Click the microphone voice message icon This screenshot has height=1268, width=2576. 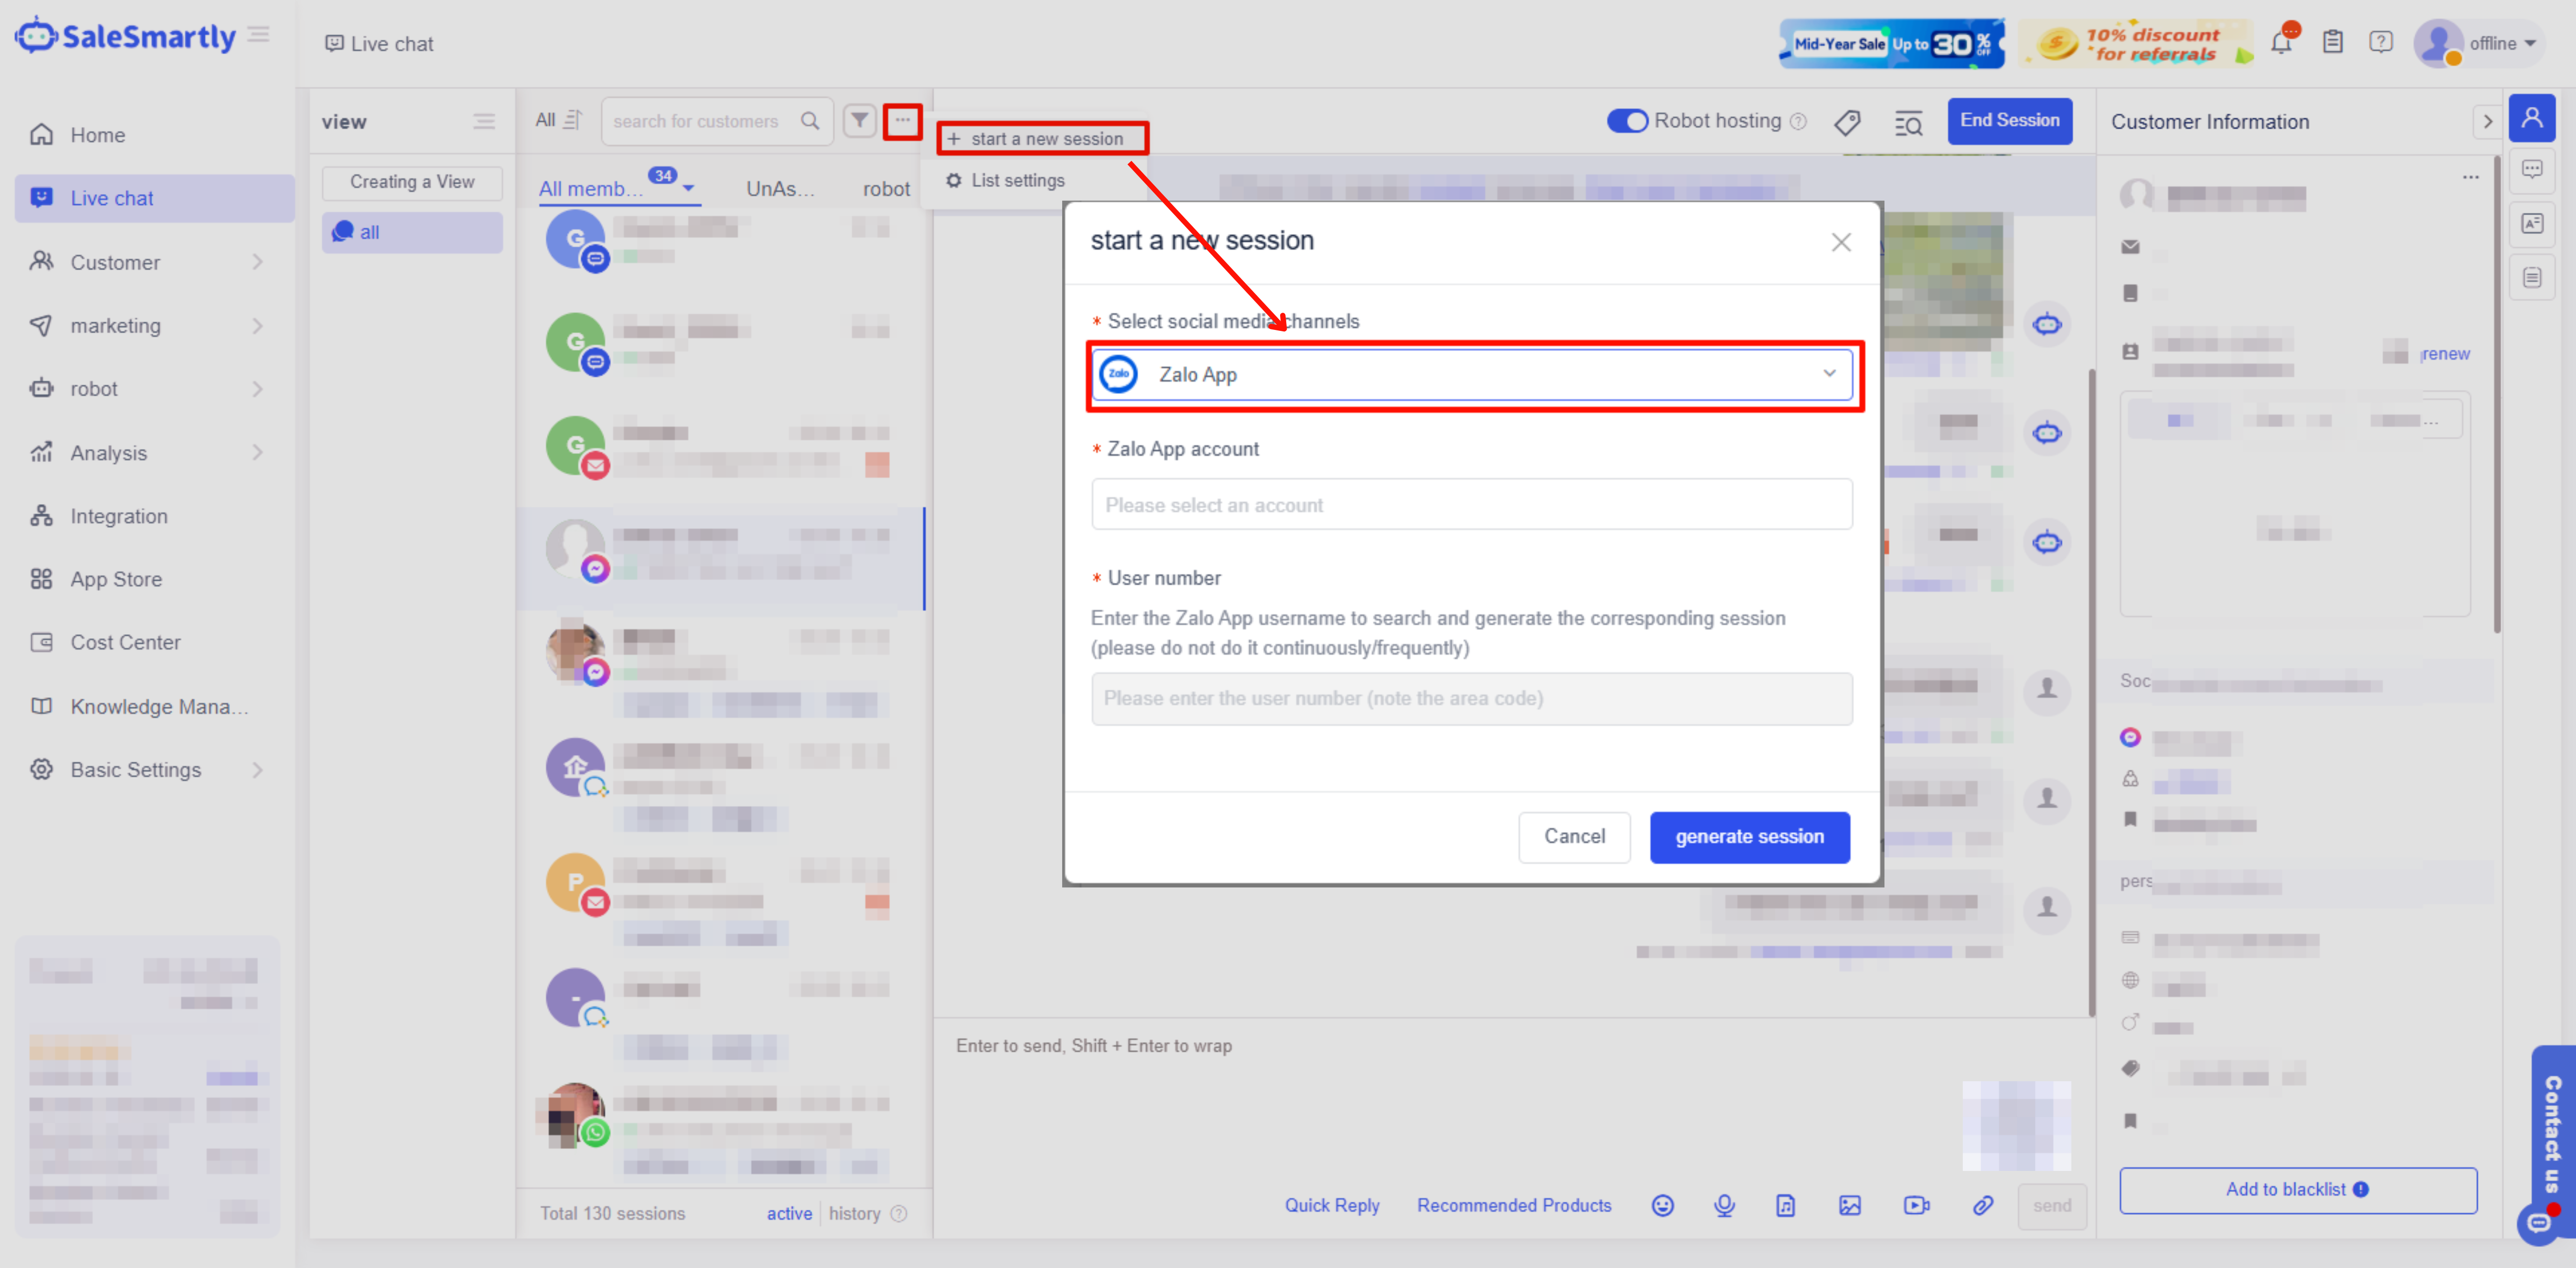pyautogui.click(x=1724, y=1205)
